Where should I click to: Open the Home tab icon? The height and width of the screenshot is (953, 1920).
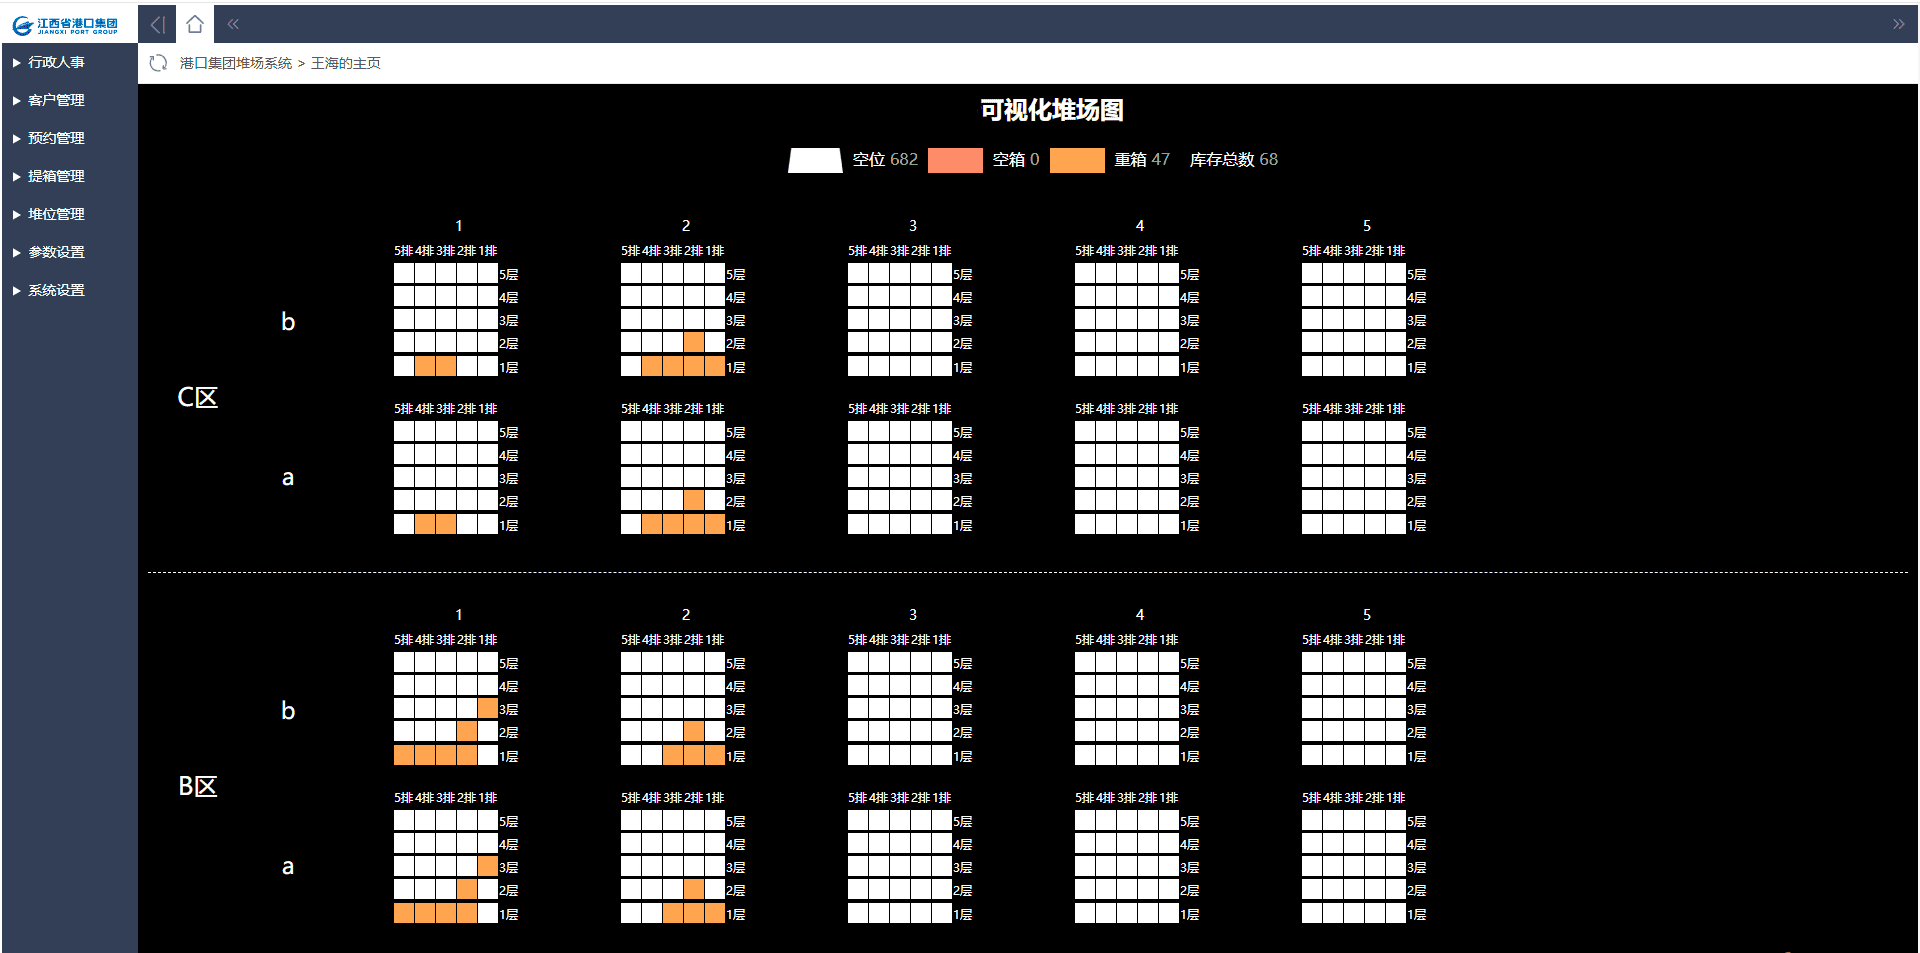coord(195,24)
